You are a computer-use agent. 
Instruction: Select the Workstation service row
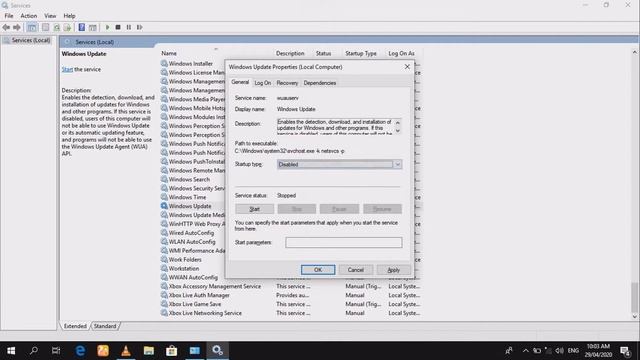(184, 269)
